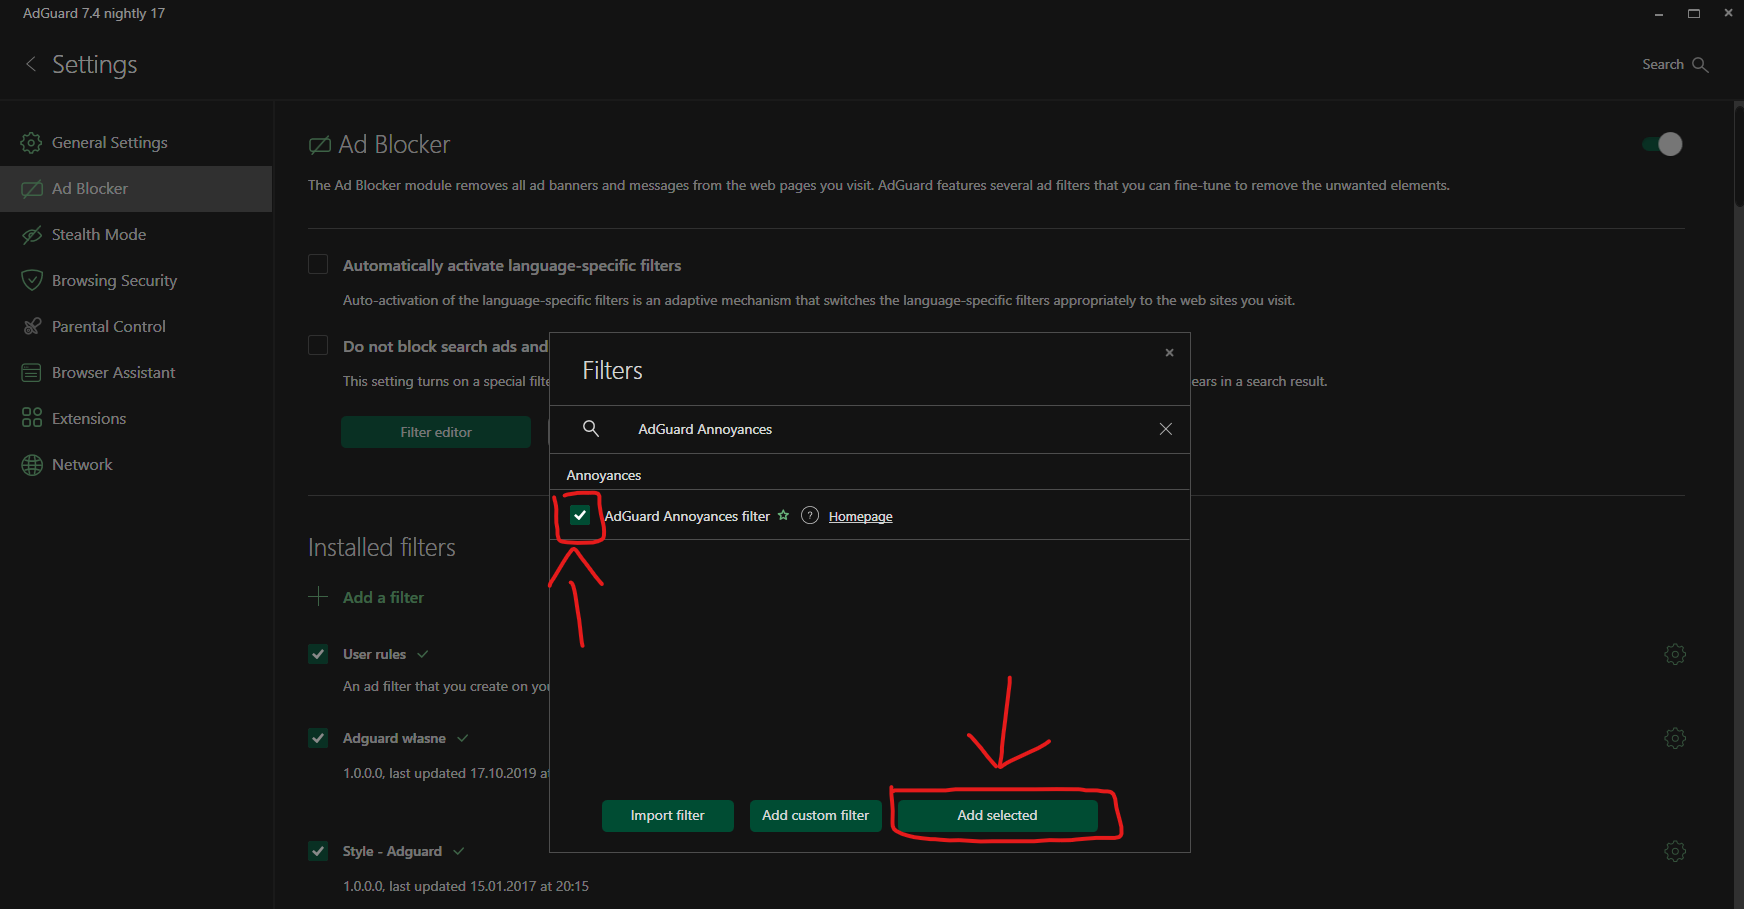Click the Add selected button

pyautogui.click(x=997, y=816)
